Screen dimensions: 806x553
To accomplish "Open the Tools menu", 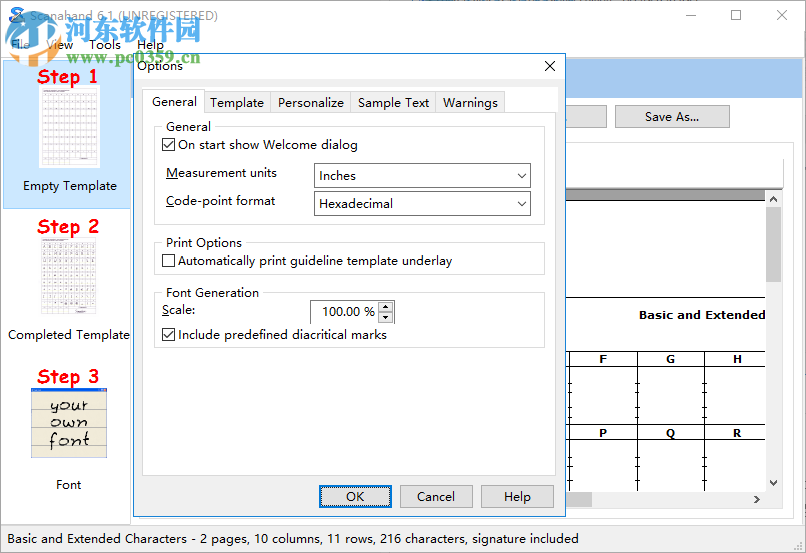I will click(x=105, y=45).
